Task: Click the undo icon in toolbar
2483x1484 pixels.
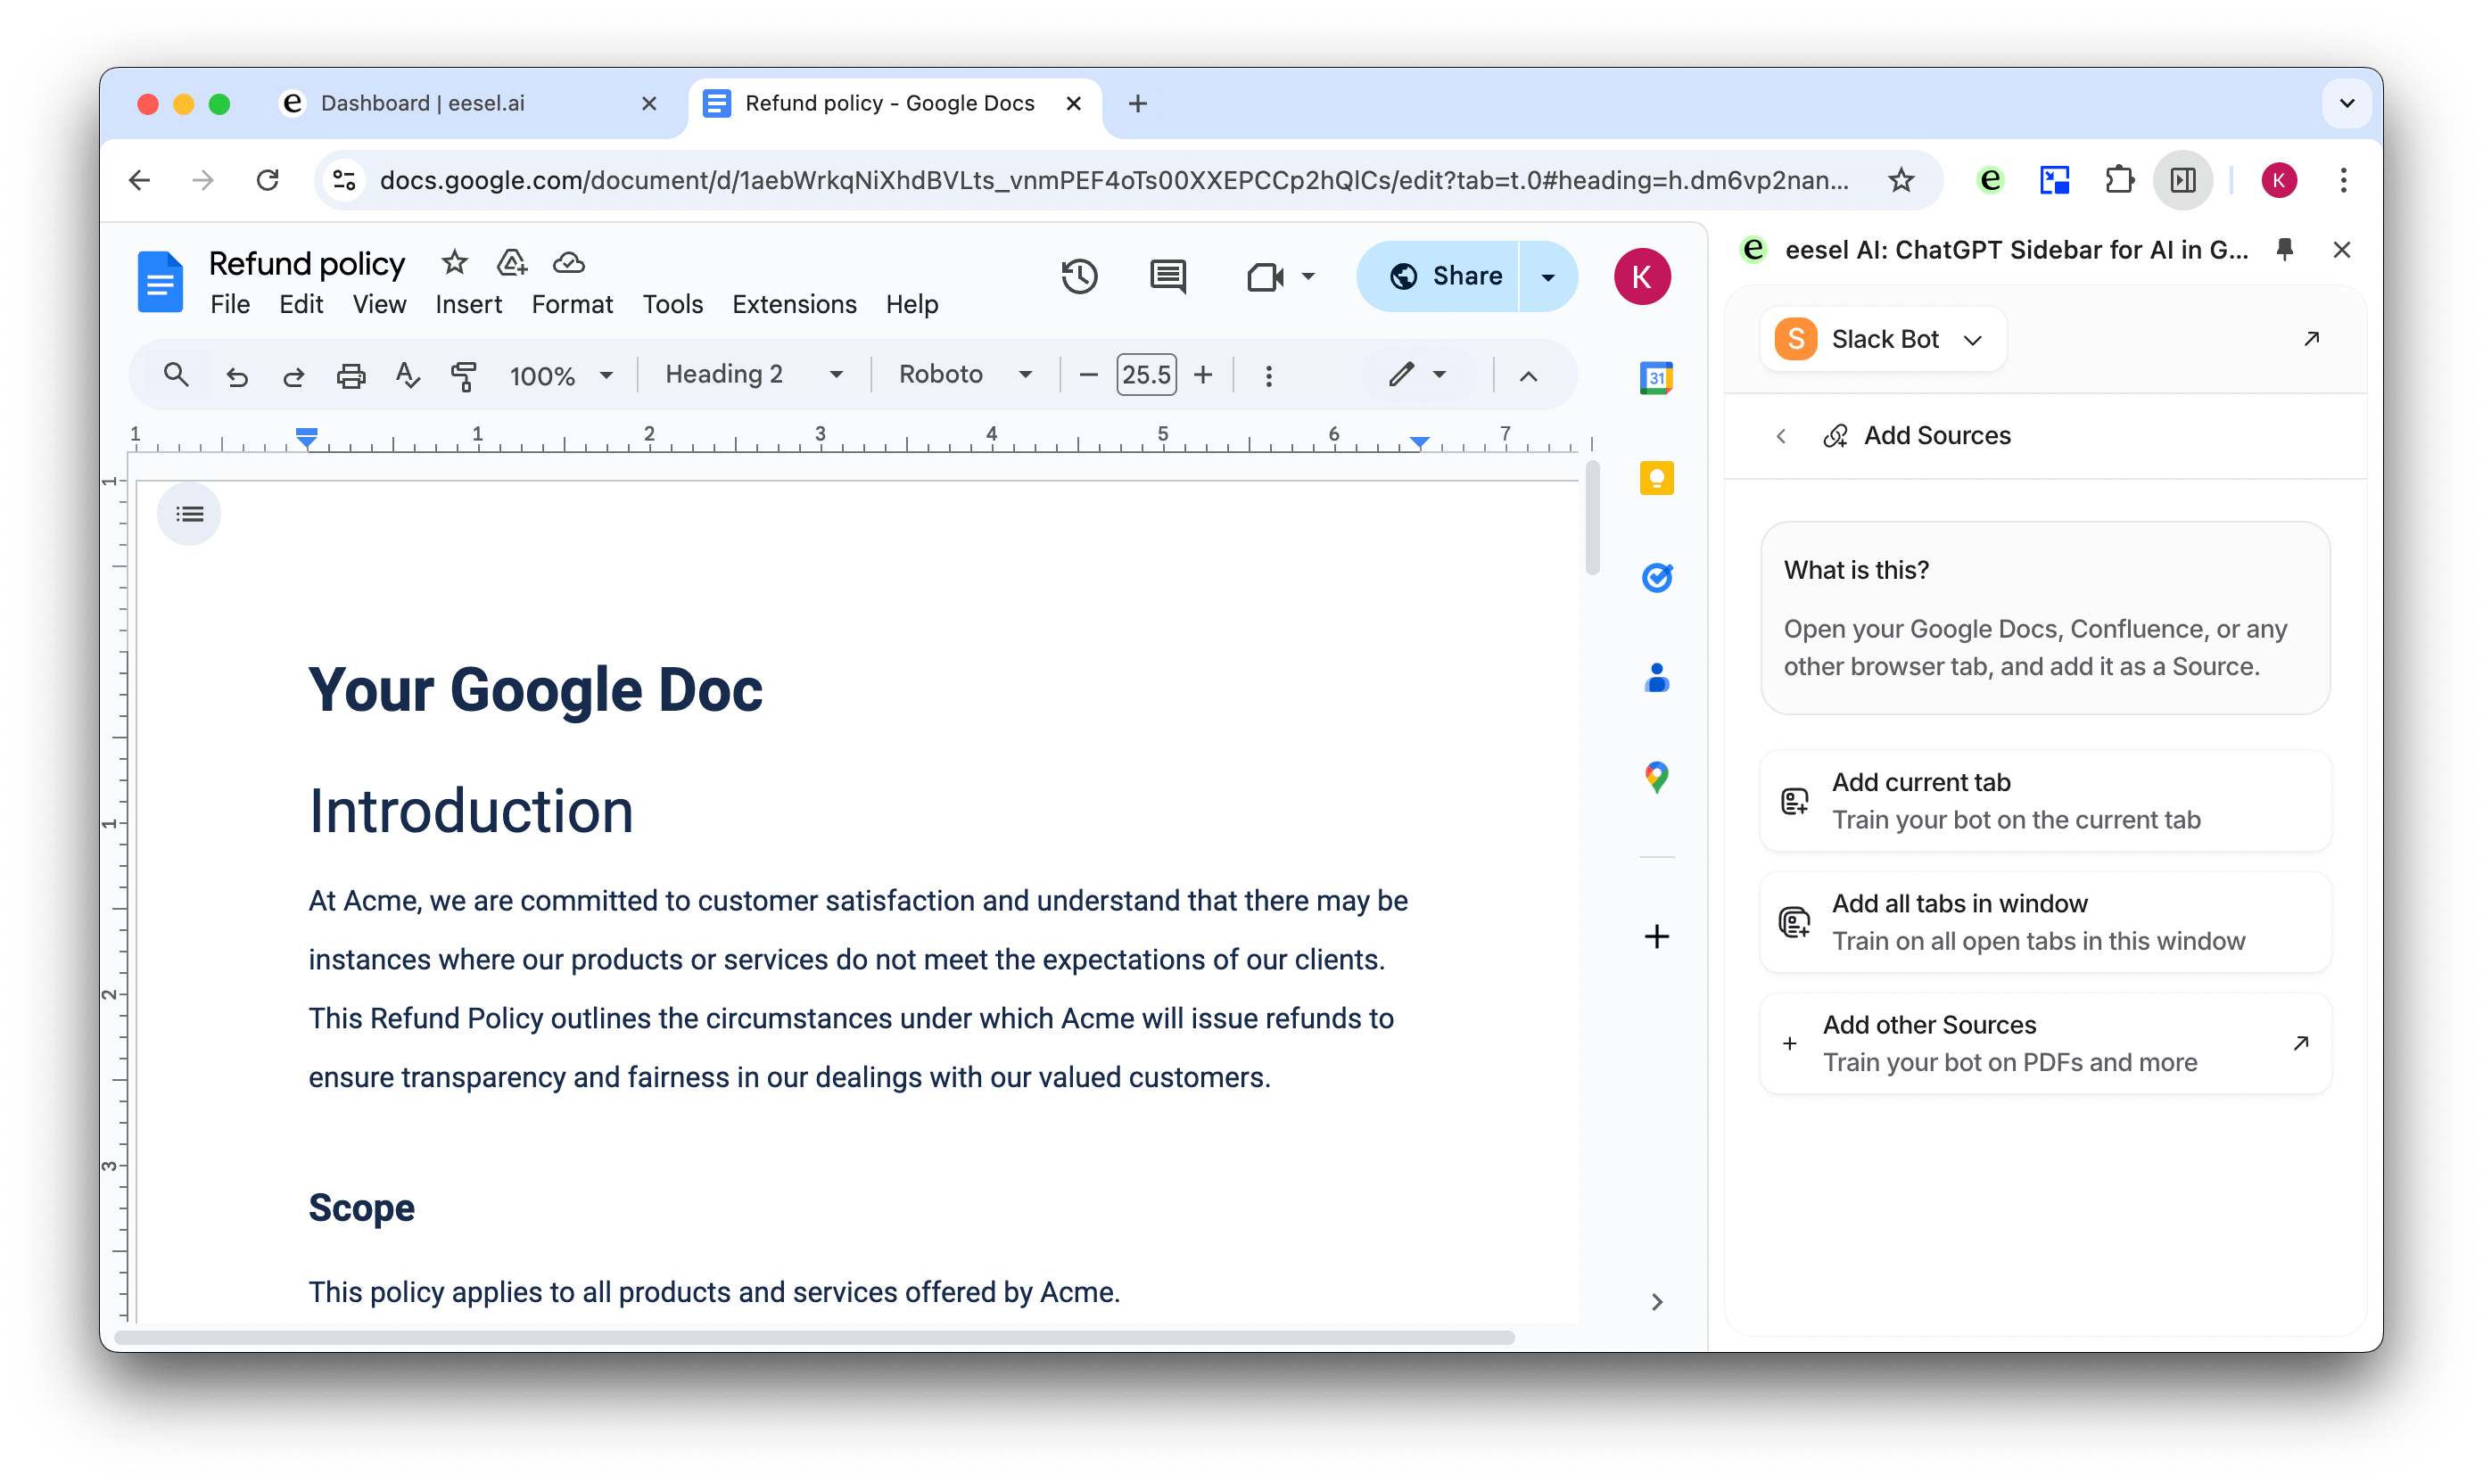Action: (235, 375)
